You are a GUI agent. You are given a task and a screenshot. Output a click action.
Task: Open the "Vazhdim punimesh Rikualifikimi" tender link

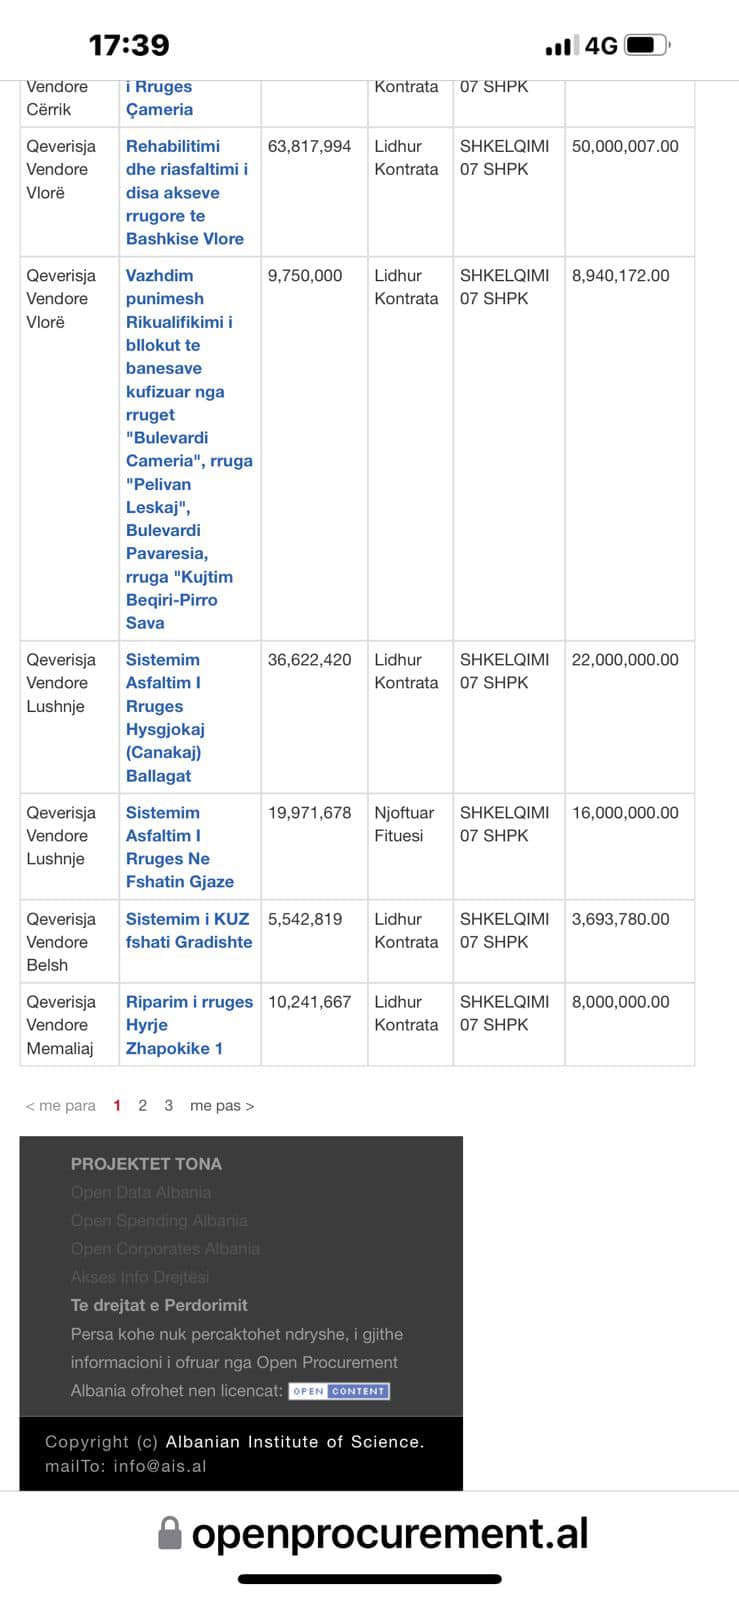186,449
